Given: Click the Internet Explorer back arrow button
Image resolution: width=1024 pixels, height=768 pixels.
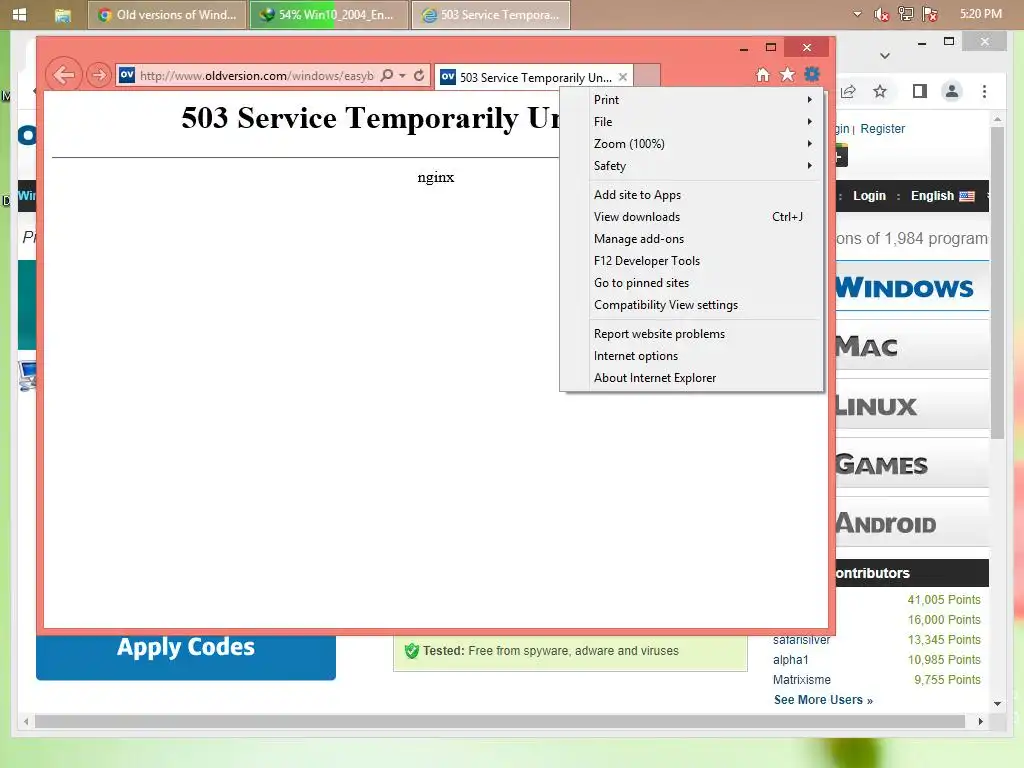Looking at the screenshot, I should (64, 75).
